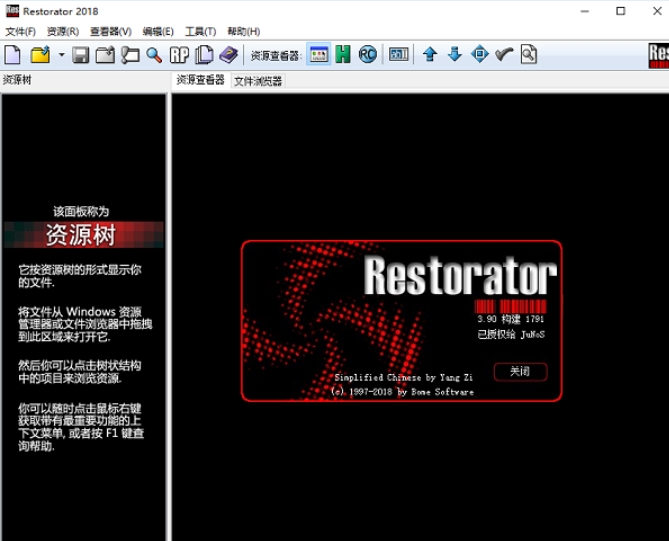The height and width of the screenshot is (541, 669).
Task: Click the 关闭 button on splash
Action: pyautogui.click(x=521, y=372)
